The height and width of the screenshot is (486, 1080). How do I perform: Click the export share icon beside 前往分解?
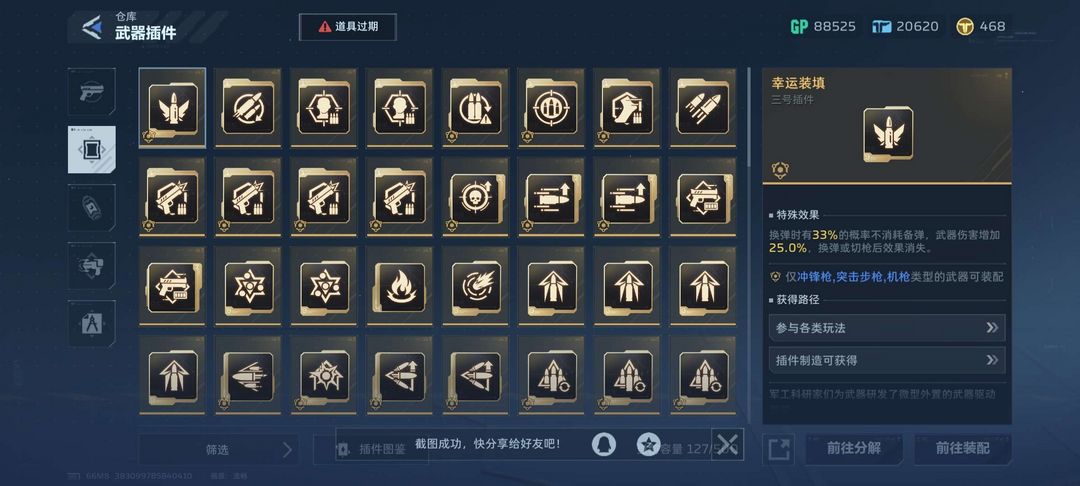coord(778,450)
